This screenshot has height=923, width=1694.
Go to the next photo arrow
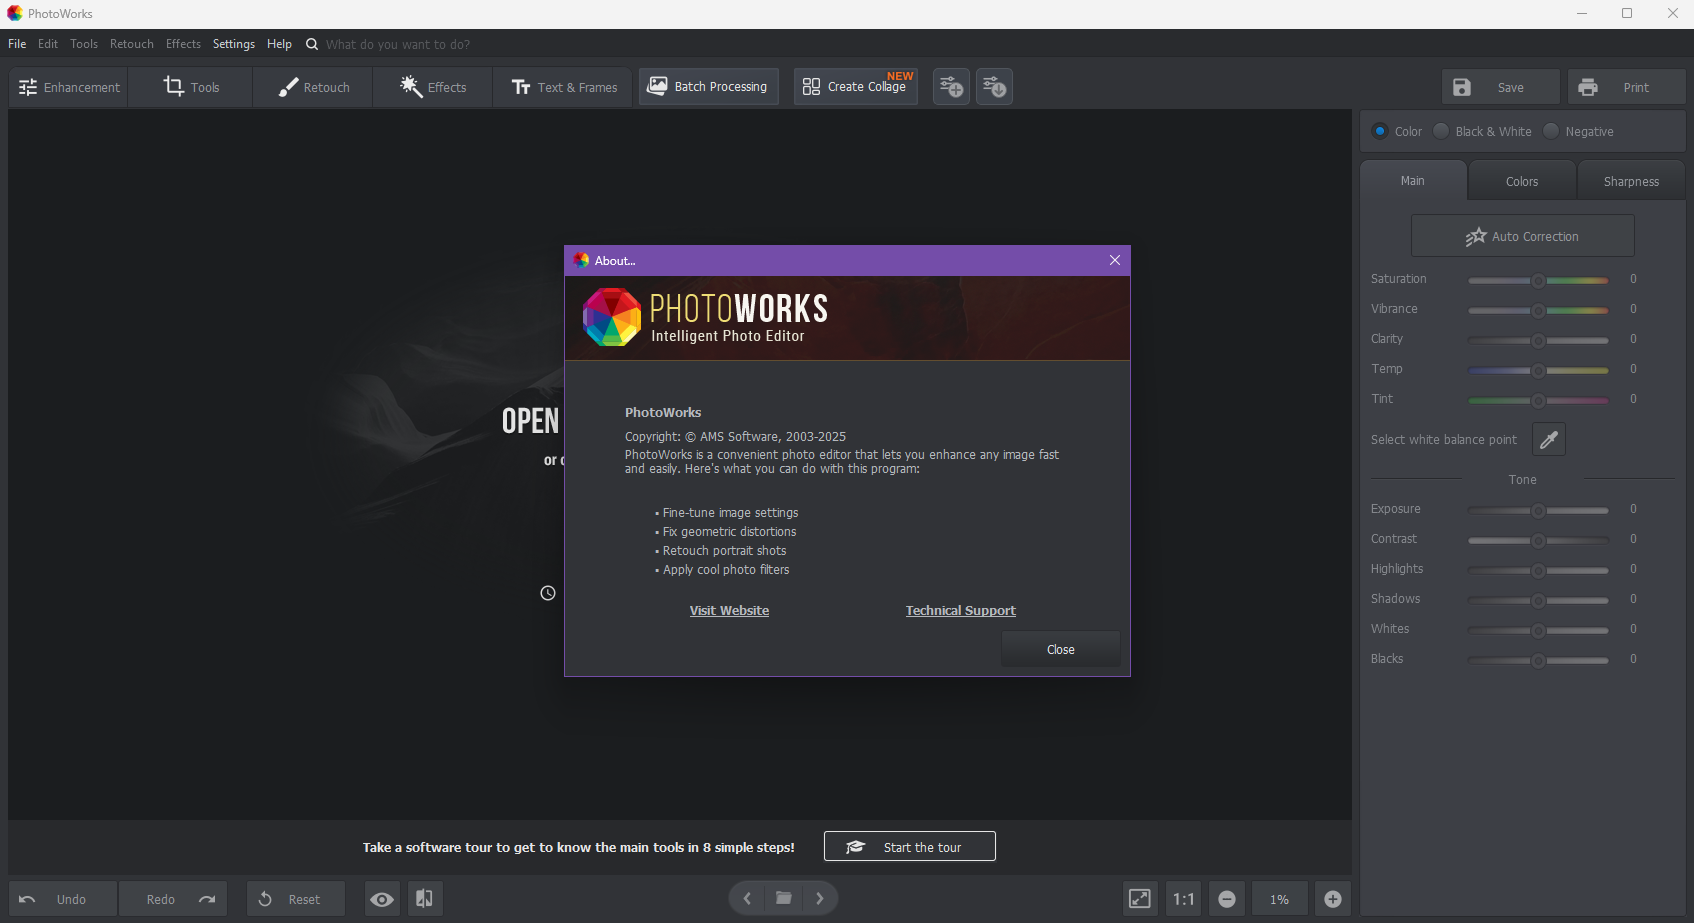click(820, 898)
